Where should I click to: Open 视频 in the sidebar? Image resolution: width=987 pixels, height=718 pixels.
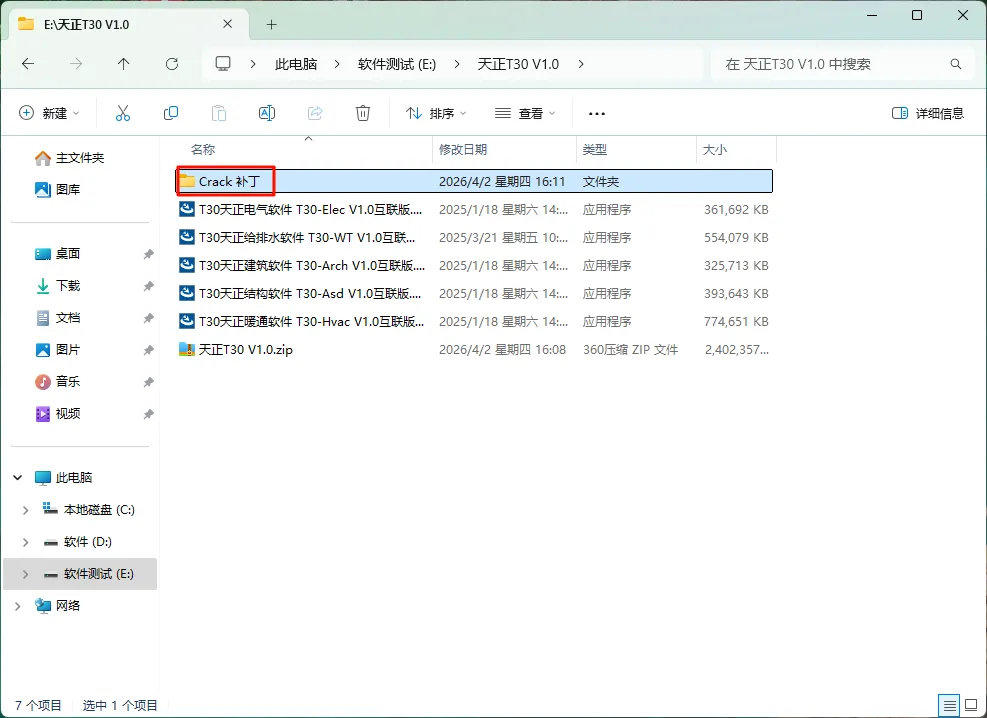pos(57,414)
